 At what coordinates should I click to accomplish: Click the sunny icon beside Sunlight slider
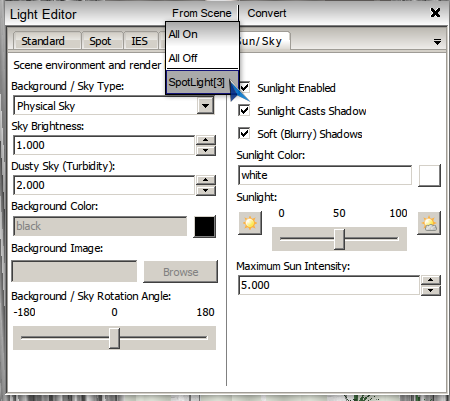tap(250, 223)
